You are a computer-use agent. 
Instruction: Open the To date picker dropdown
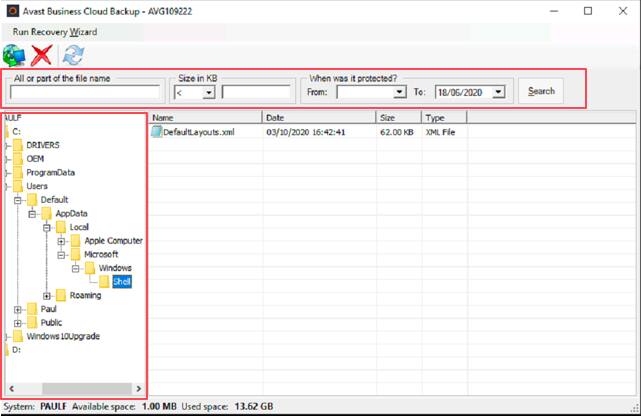click(x=498, y=92)
